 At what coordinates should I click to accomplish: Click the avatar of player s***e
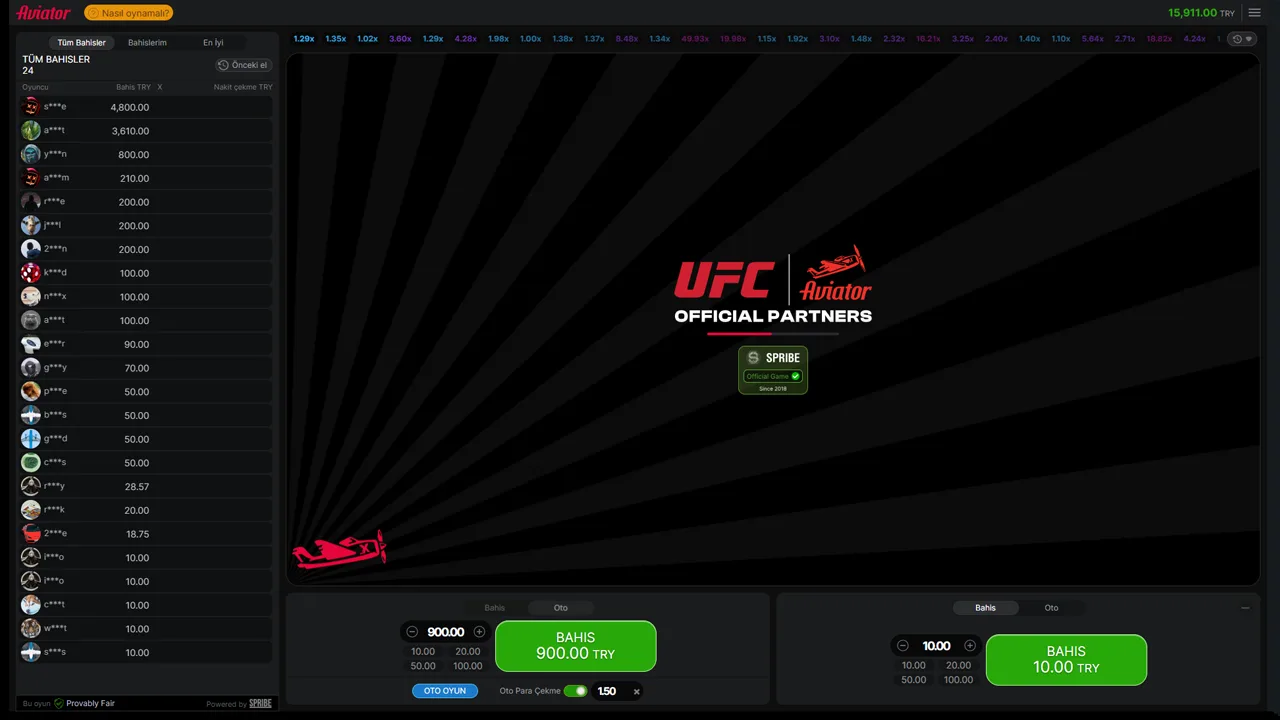31,107
